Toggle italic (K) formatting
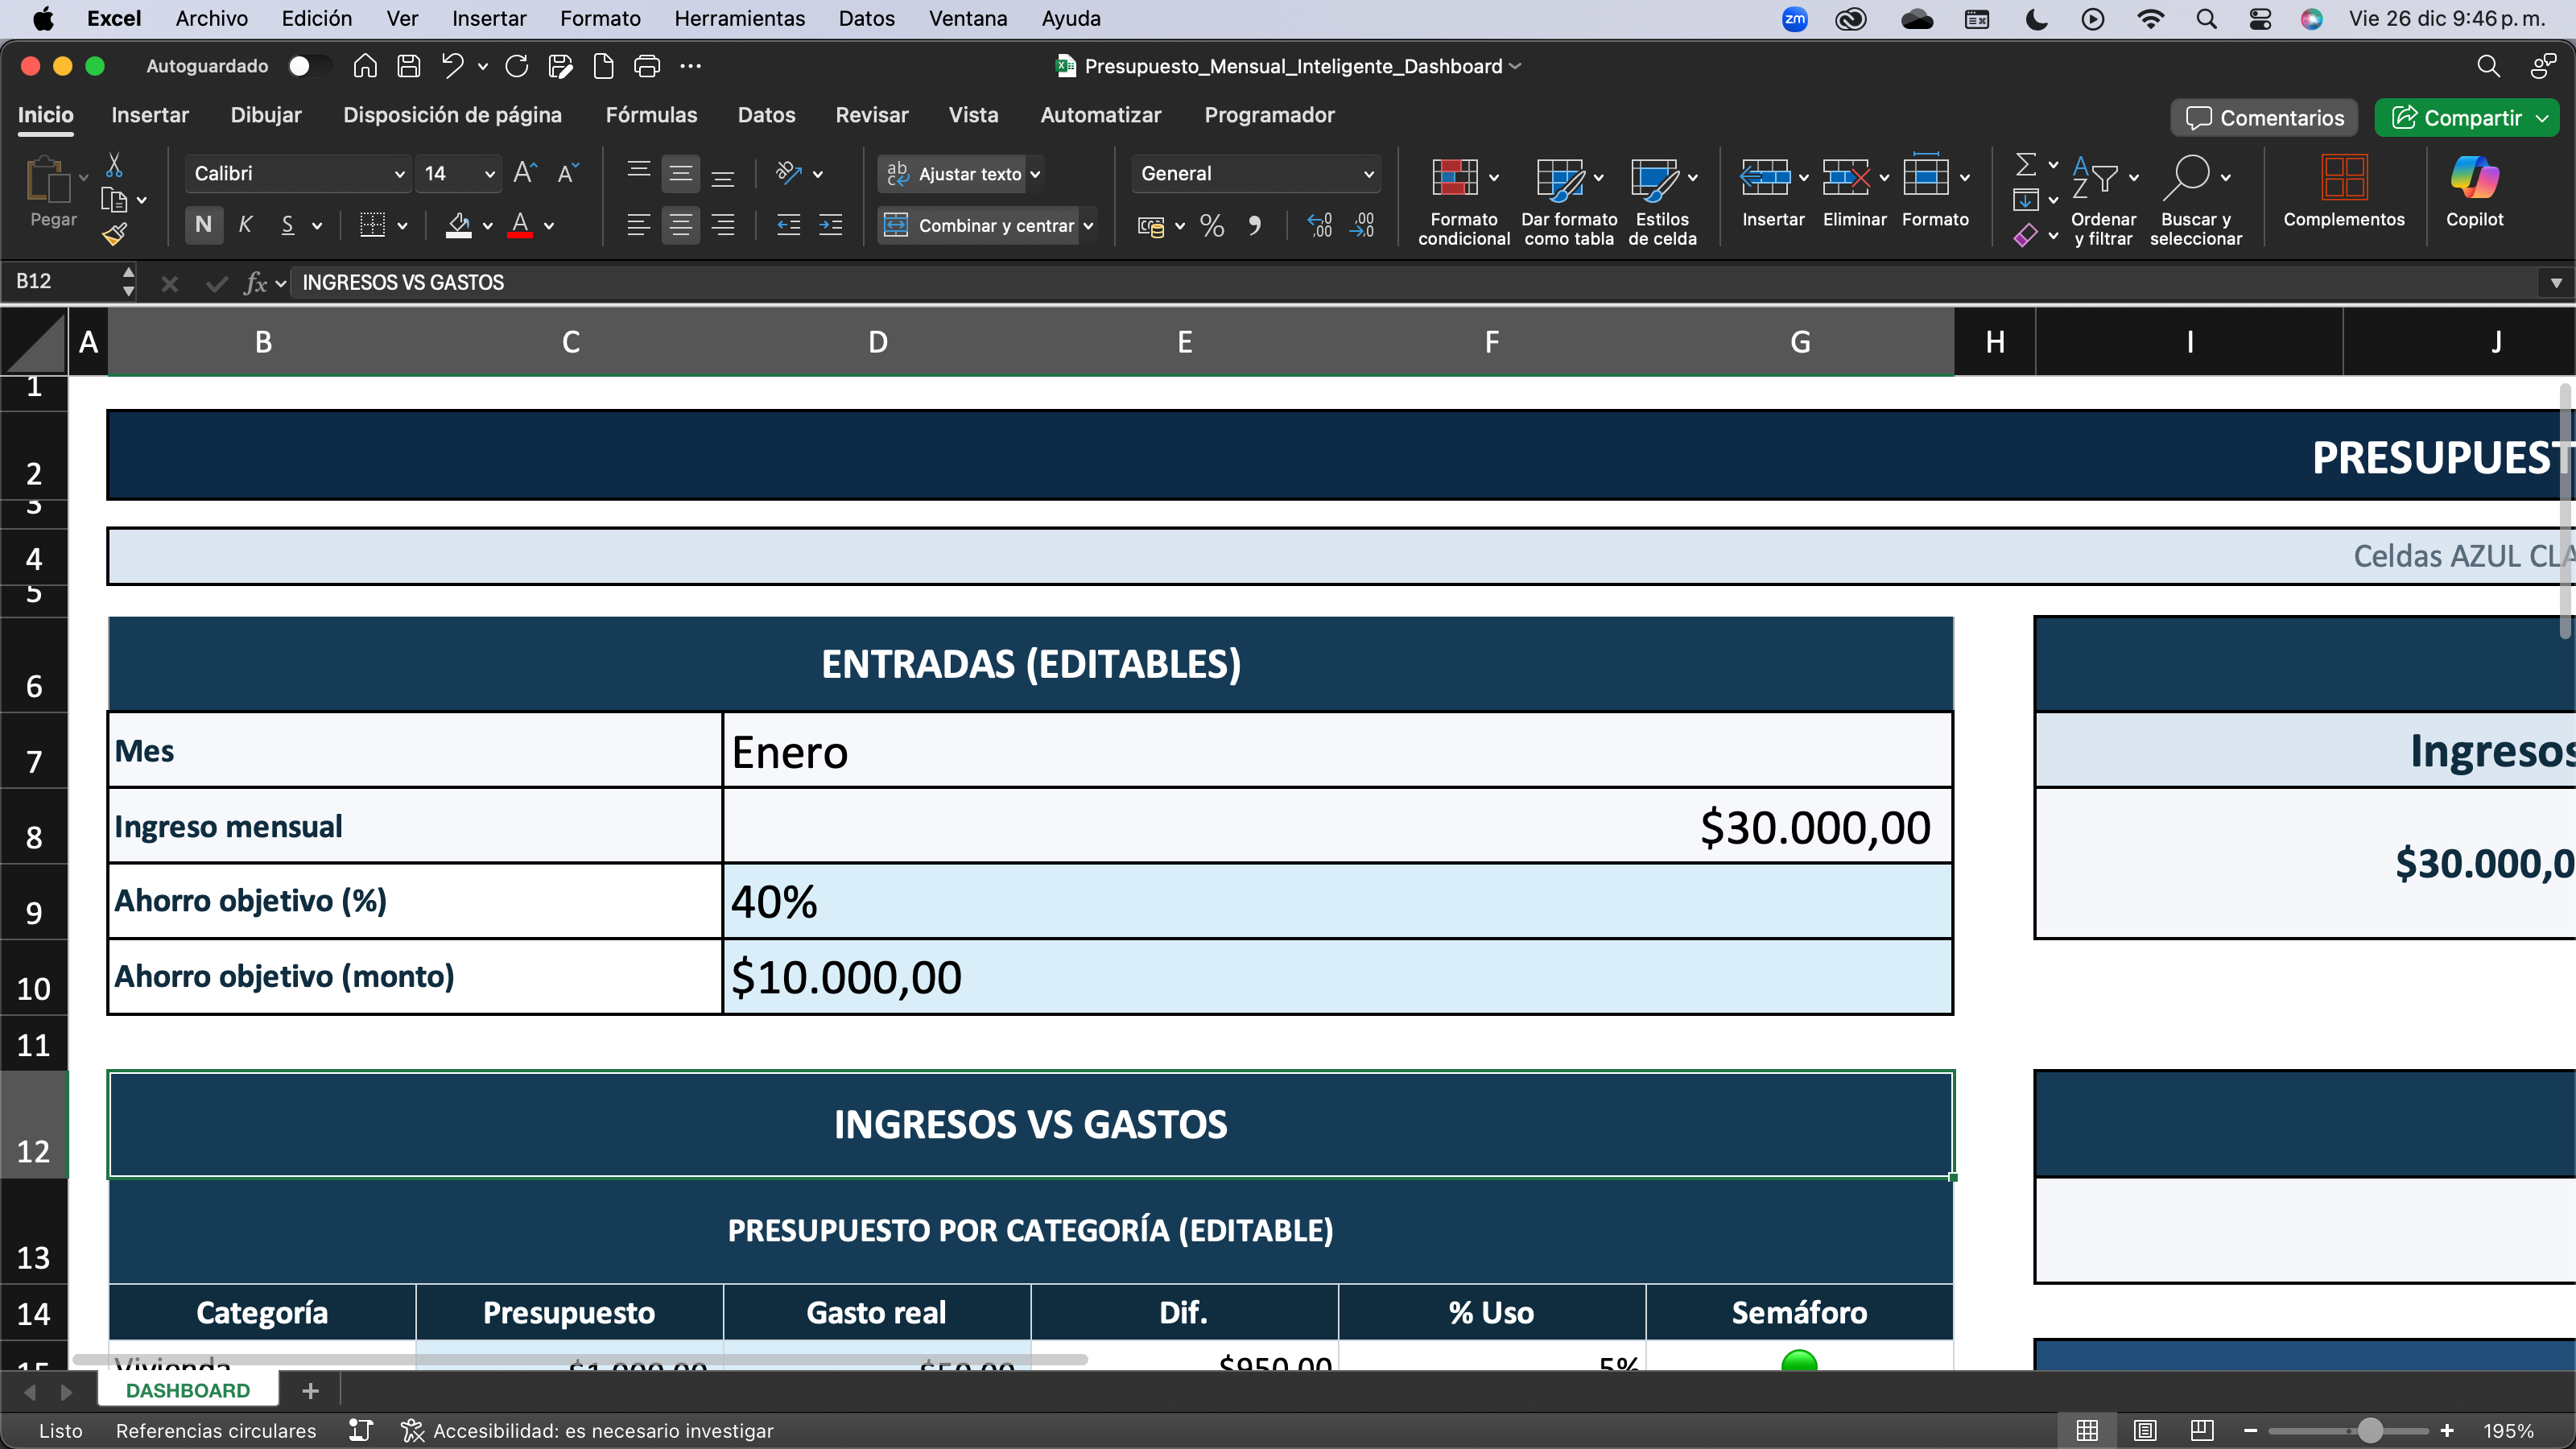The width and height of the screenshot is (2576, 1449). 245,225
